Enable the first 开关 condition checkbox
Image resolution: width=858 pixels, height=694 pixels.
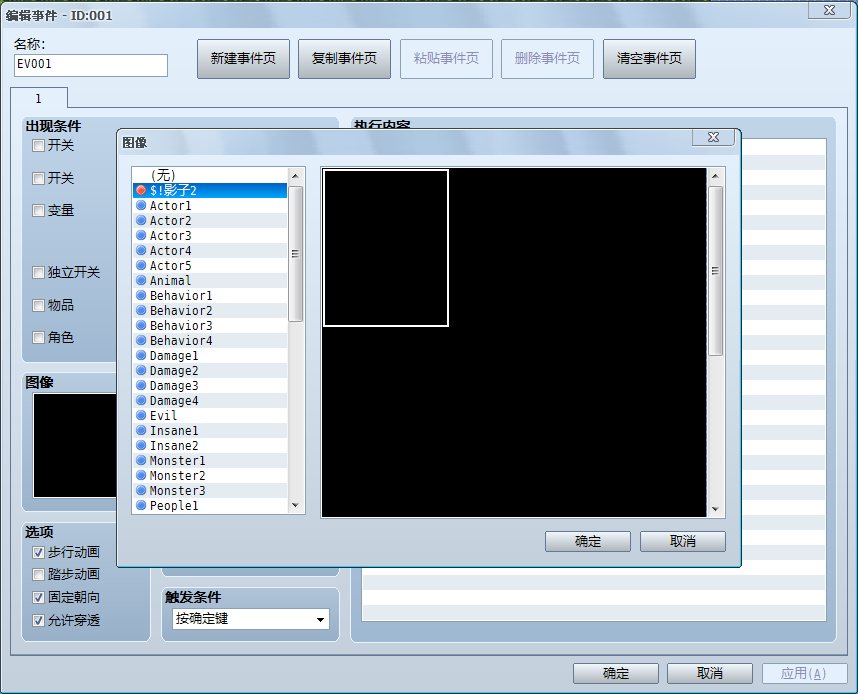[38, 146]
